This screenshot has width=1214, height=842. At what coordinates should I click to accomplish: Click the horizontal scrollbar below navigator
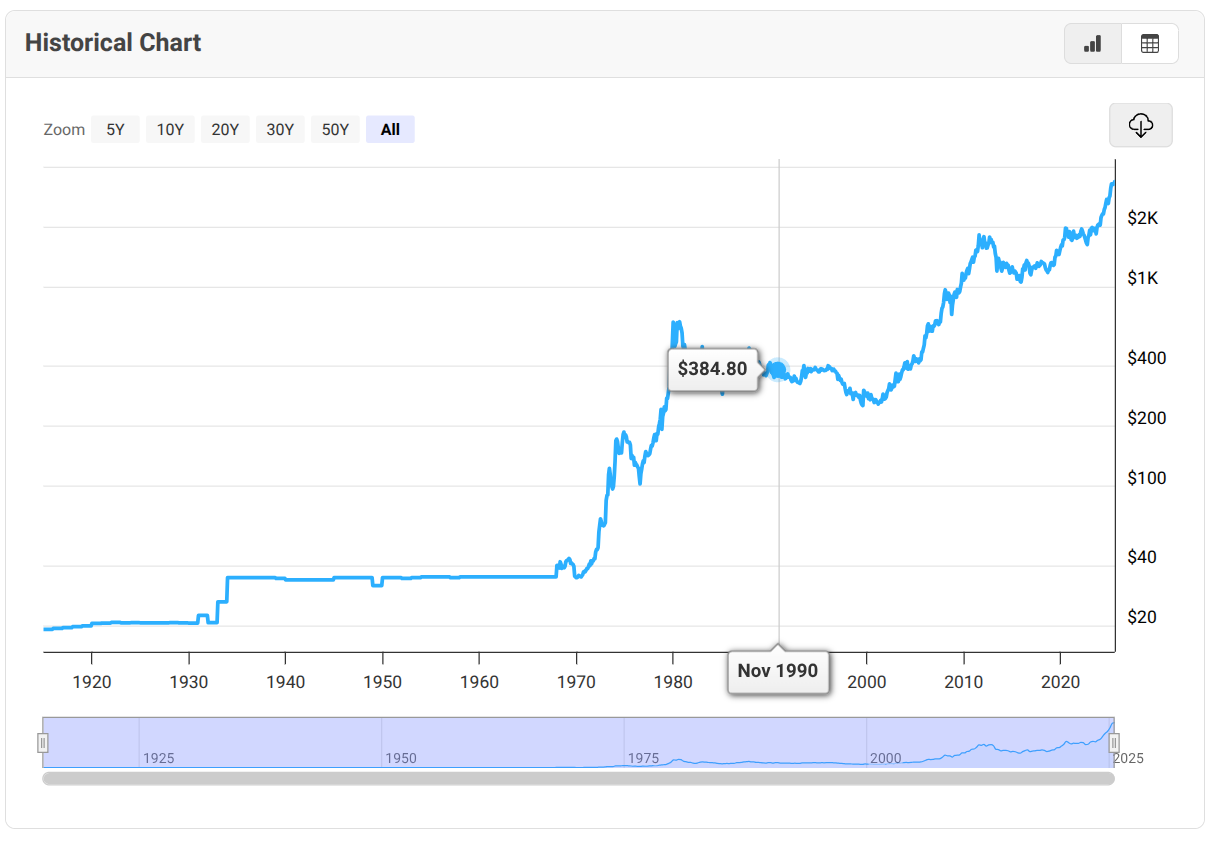[x=578, y=778]
